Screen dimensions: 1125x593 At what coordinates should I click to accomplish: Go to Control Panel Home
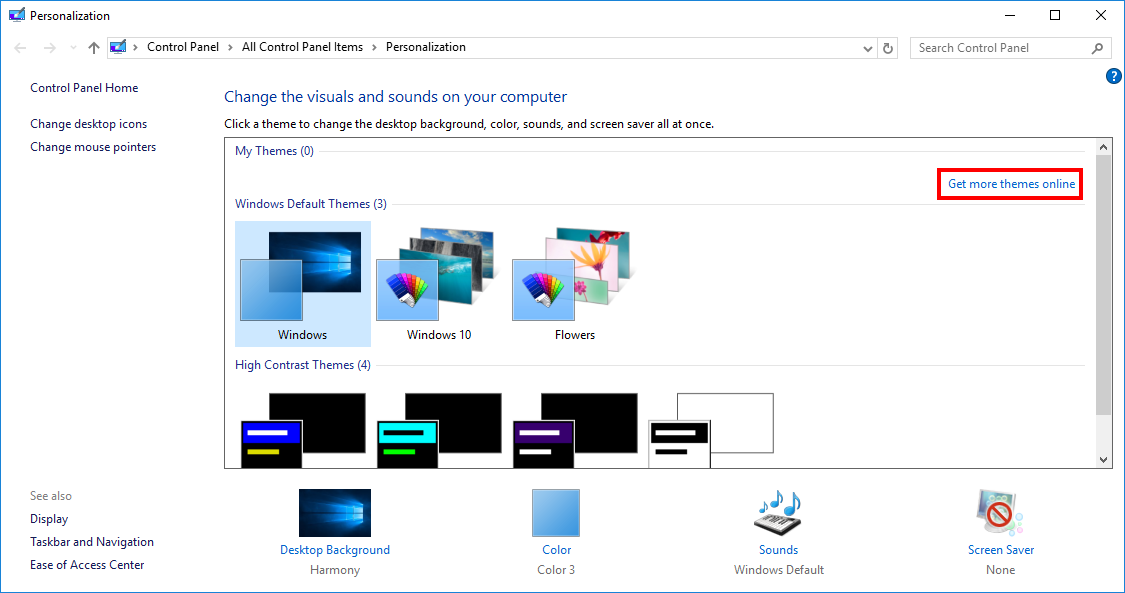pos(84,87)
